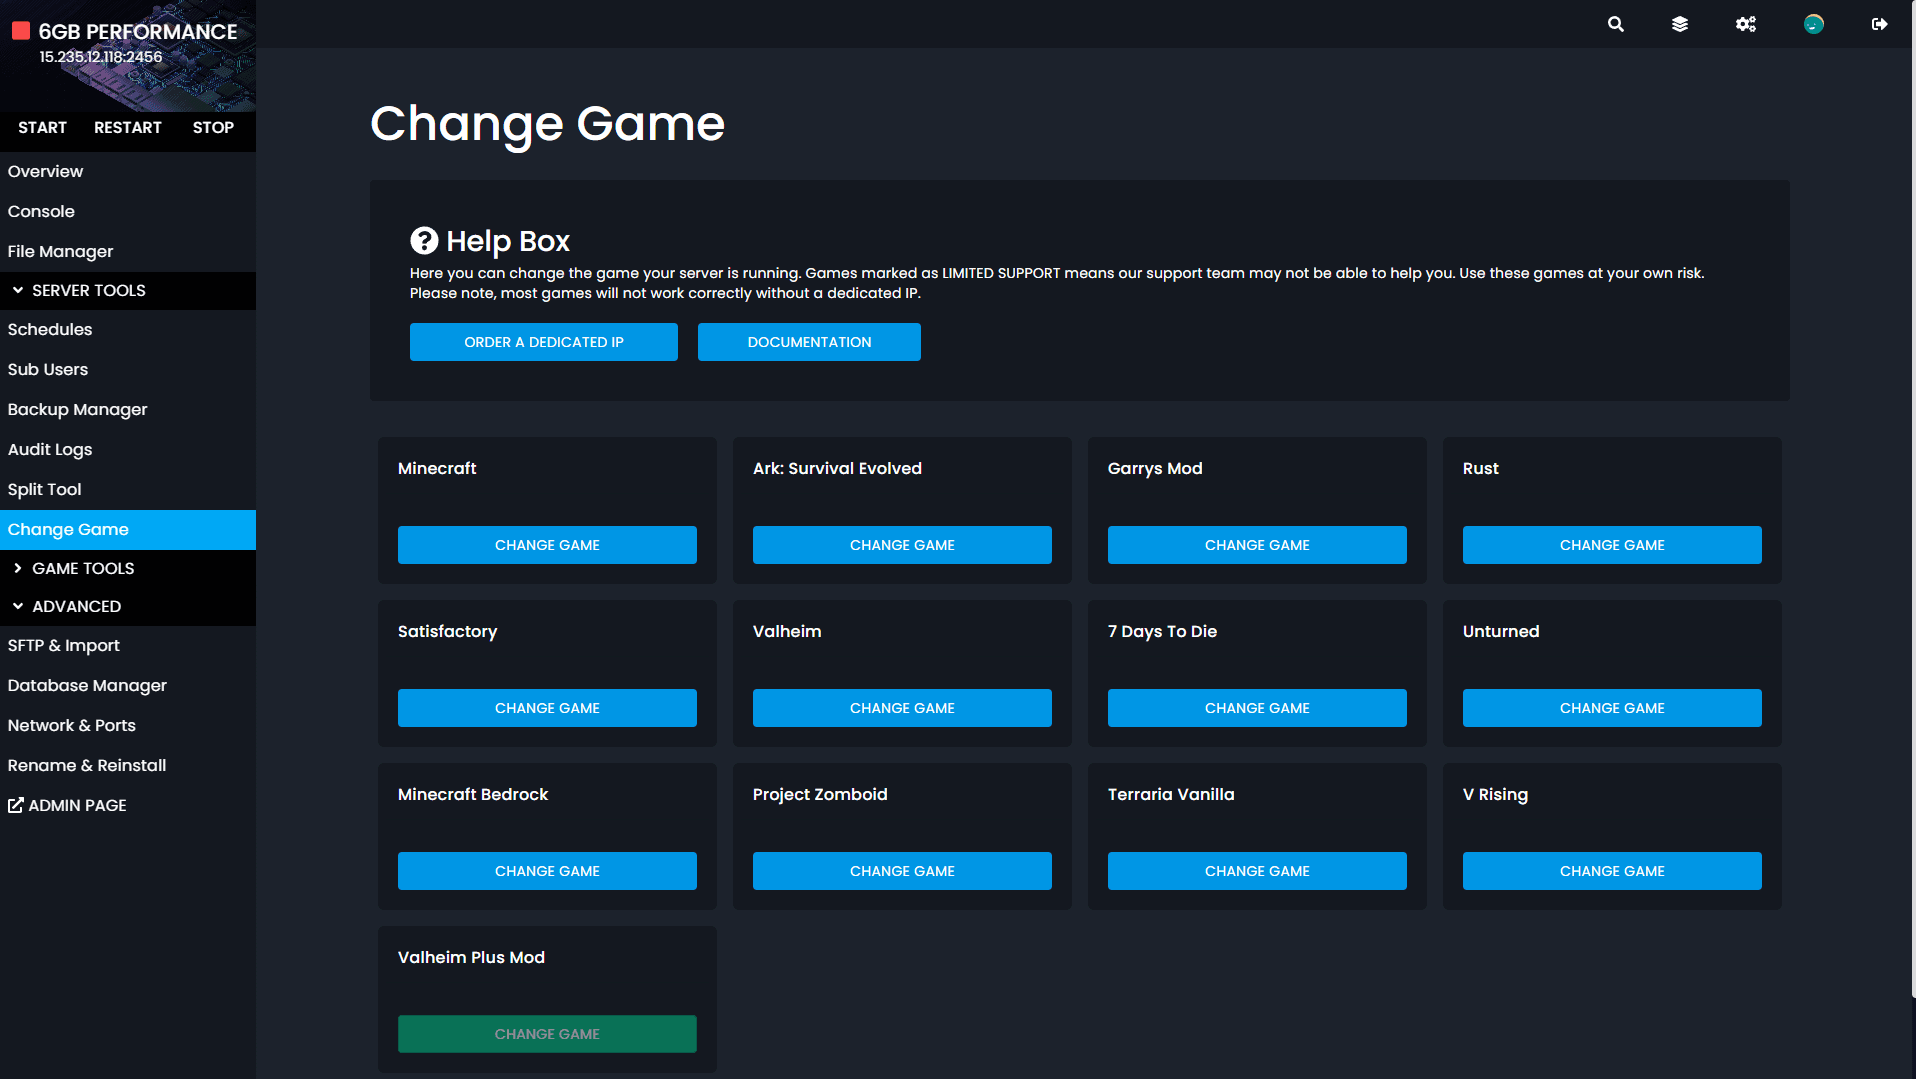Open File Manager
1916x1079 pixels.
[x=128, y=251]
